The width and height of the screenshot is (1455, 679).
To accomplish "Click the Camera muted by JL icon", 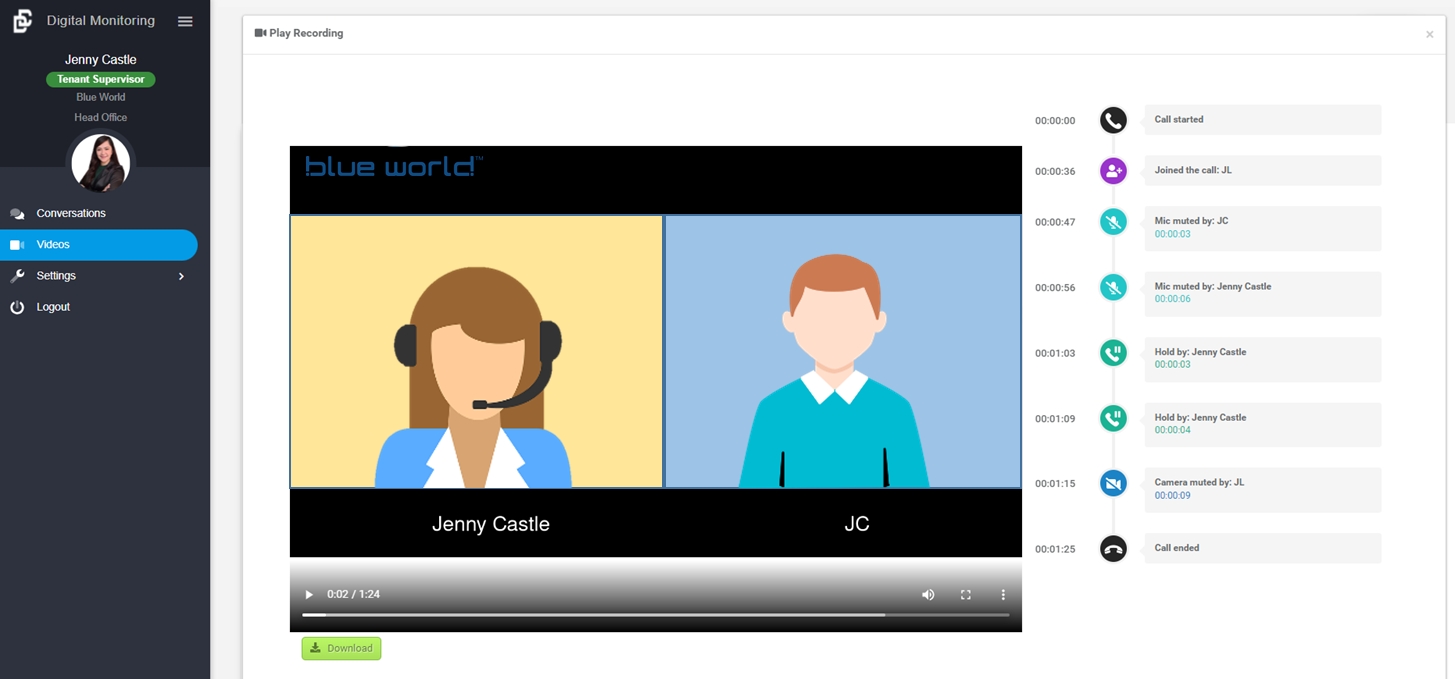I will [x=1113, y=484].
